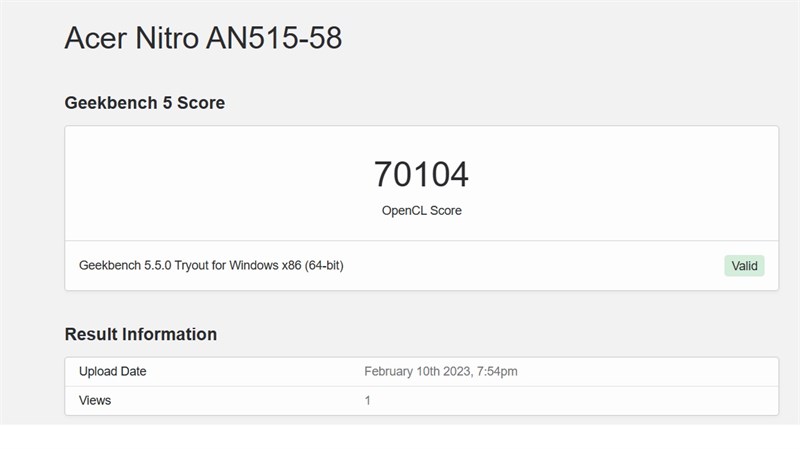Select the Views count value 1

367,401
